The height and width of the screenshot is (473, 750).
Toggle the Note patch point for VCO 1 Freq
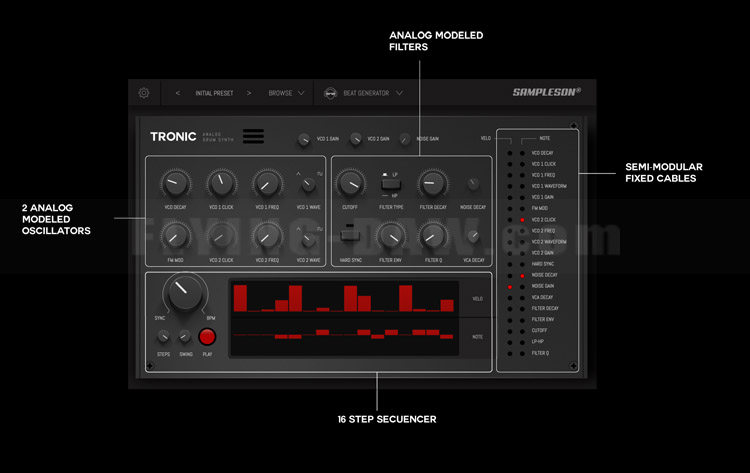522,175
